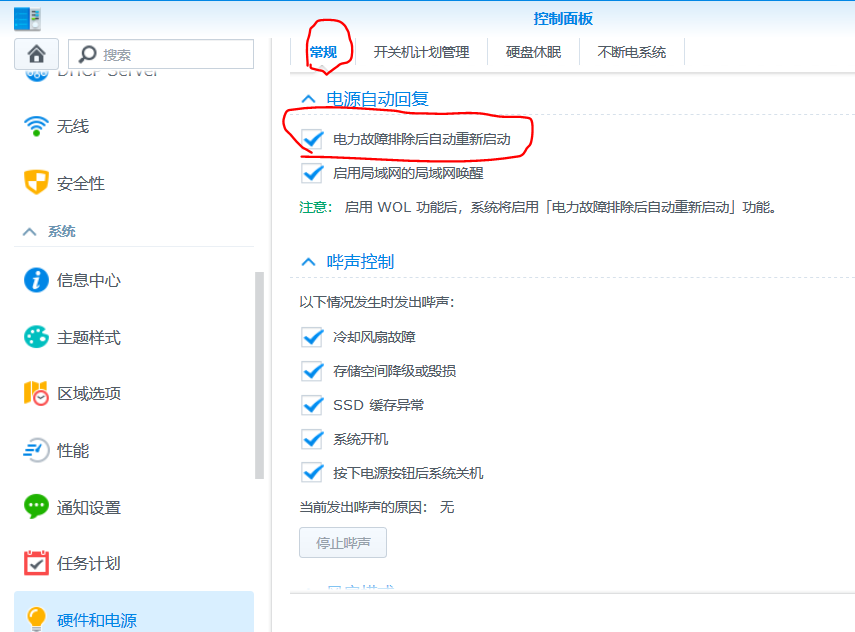Open the 主题样式 palette icon
This screenshot has height=632, width=855.
[x=37, y=337]
